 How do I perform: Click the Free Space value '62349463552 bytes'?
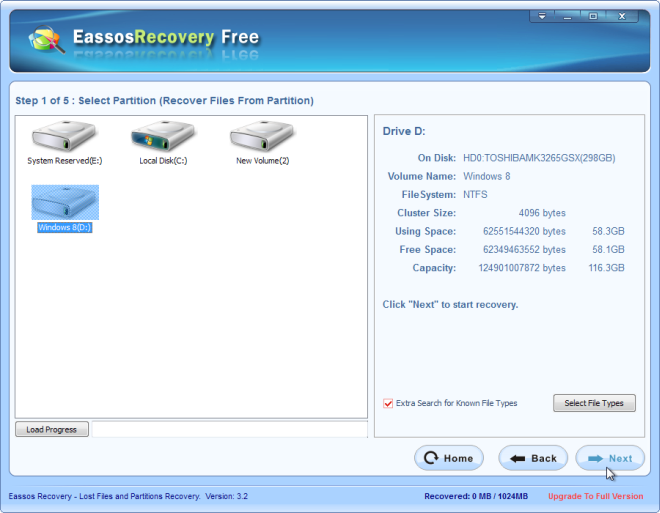pyautogui.click(x=524, y=250)
